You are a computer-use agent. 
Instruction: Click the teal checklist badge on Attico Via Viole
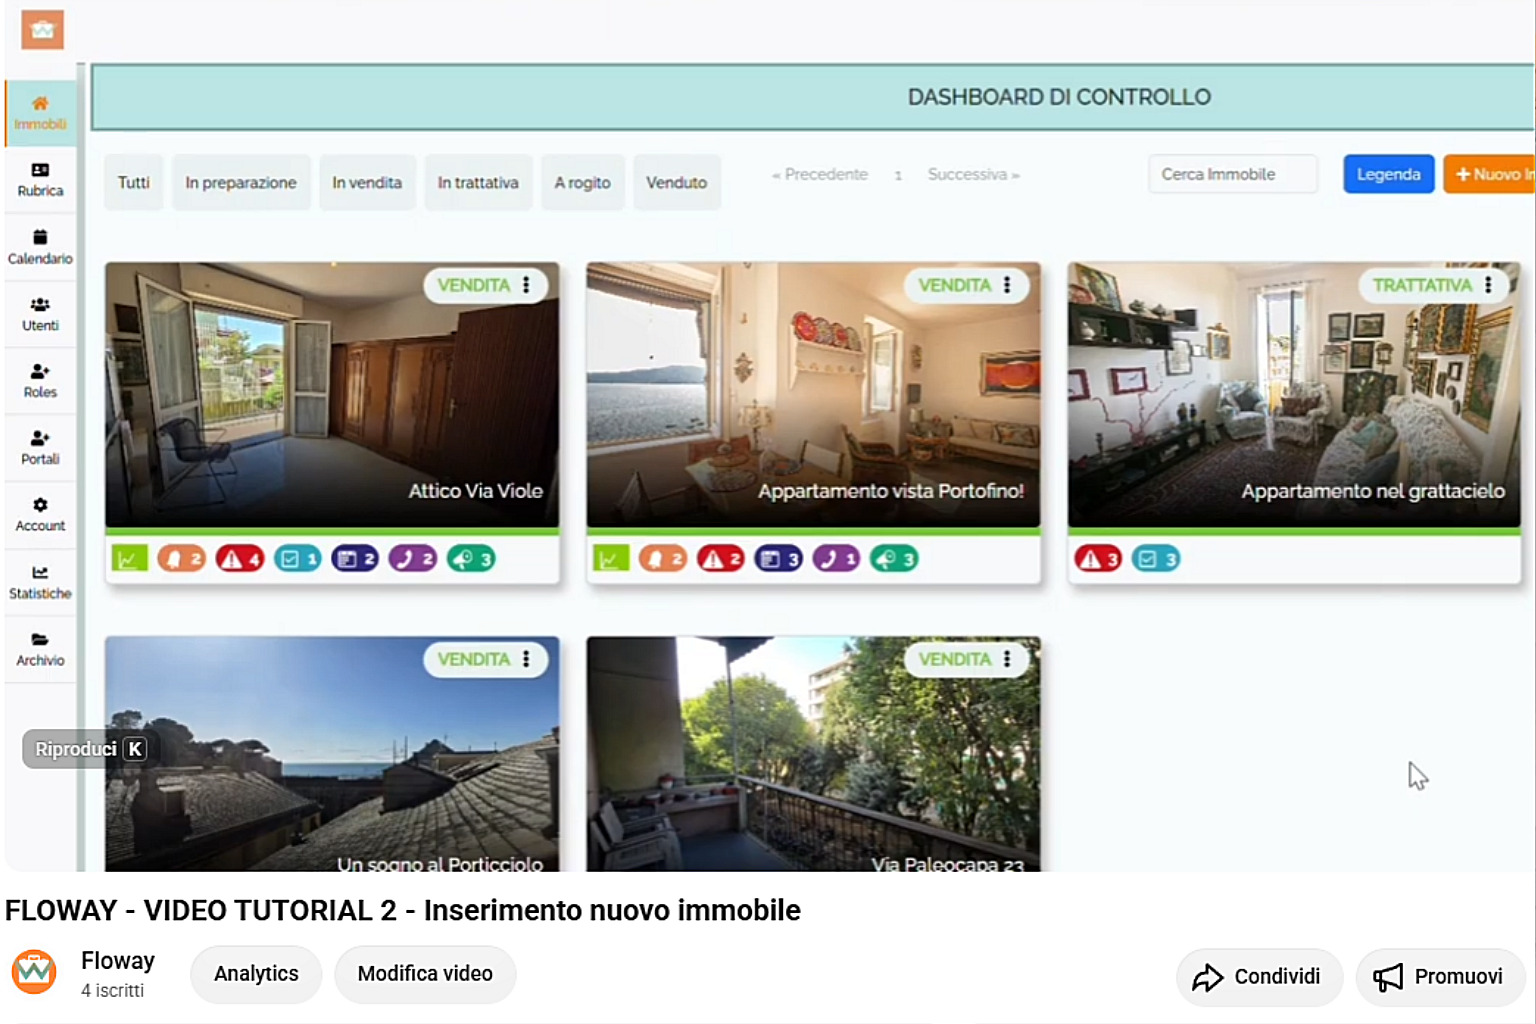coord(297,558)
